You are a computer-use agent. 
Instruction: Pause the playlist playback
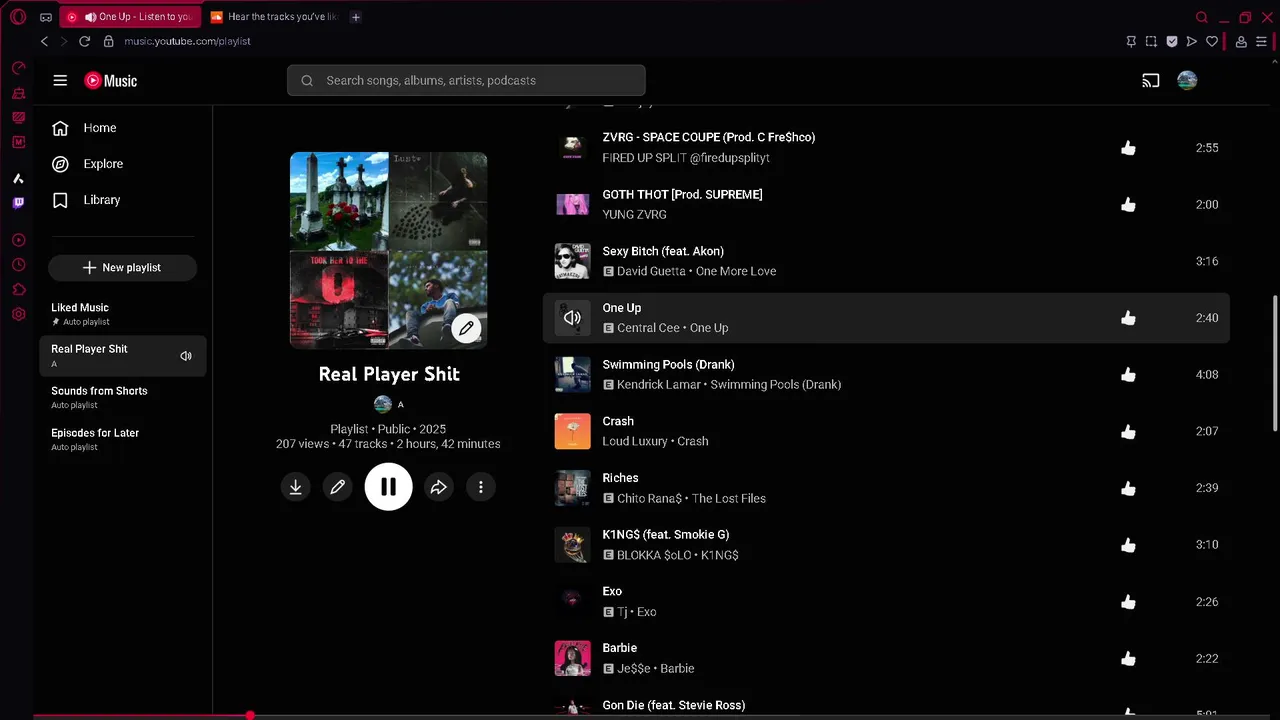[x=388, y=487]
